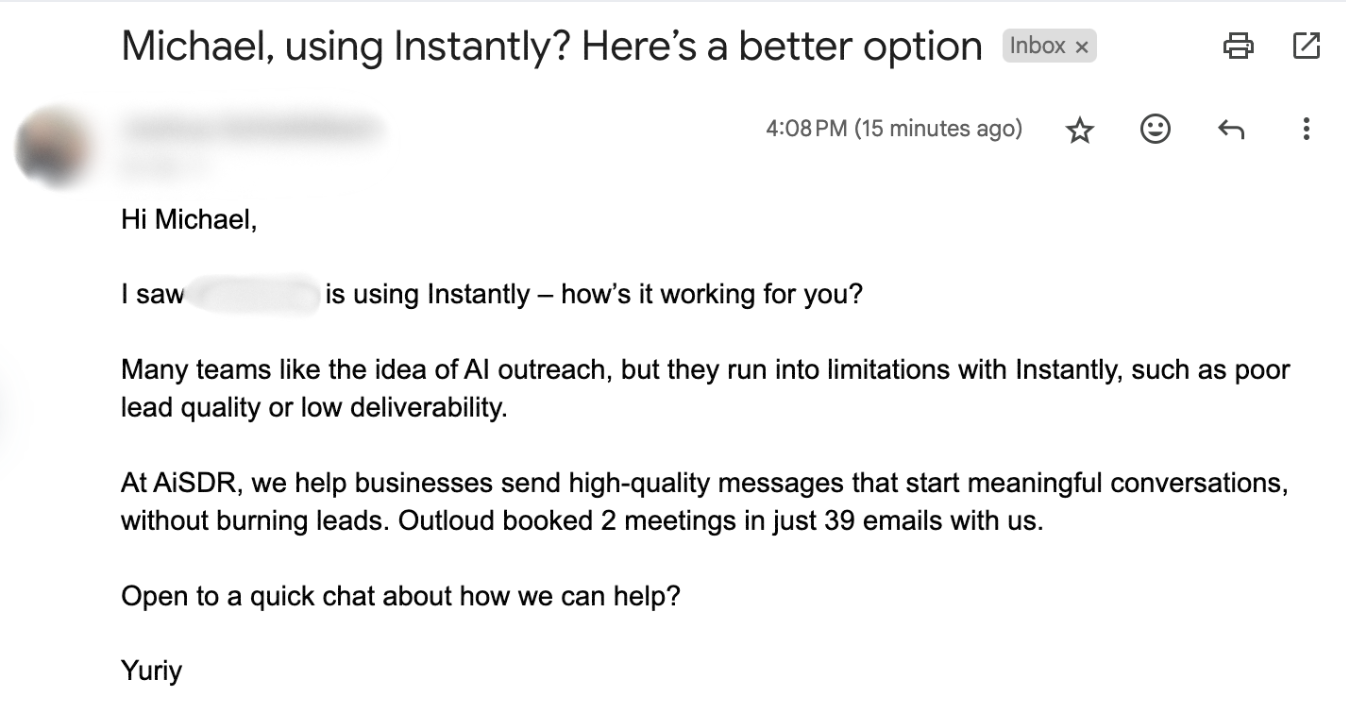Click the "Yuriy" signature
The height and width of the screenshot is (708, 1346).
pyautogui.click(x=151, y=670)
